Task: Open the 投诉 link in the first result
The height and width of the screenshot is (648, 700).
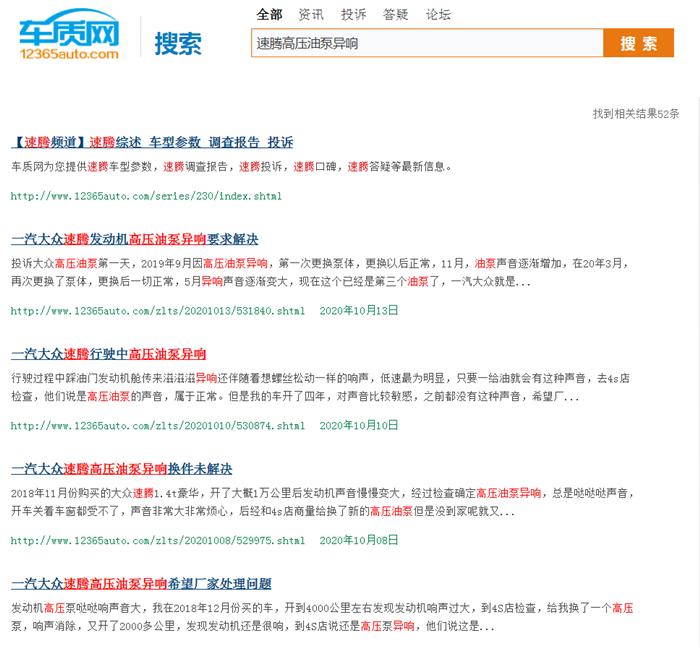Action: [280, 142]
